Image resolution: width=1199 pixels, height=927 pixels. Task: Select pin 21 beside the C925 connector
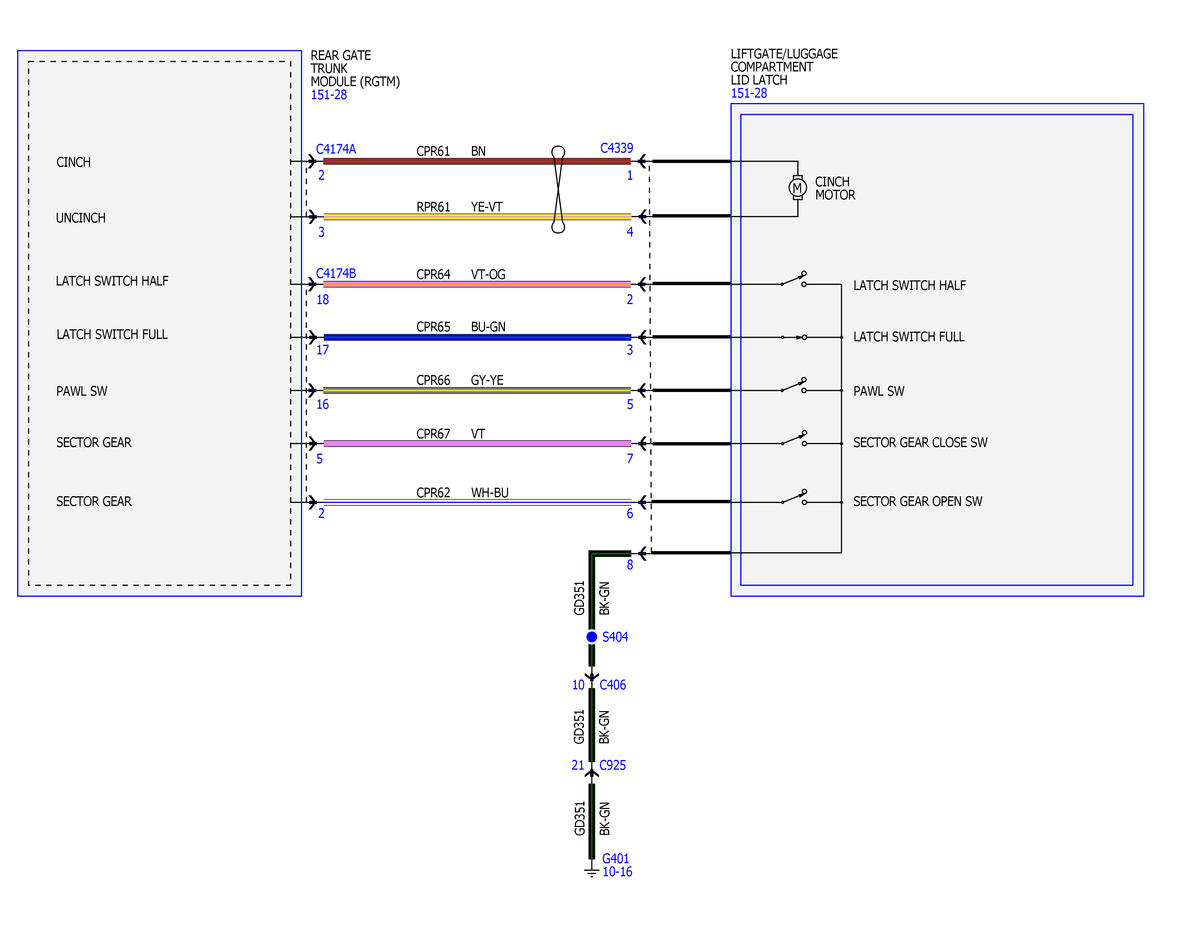tap(578, 765)
